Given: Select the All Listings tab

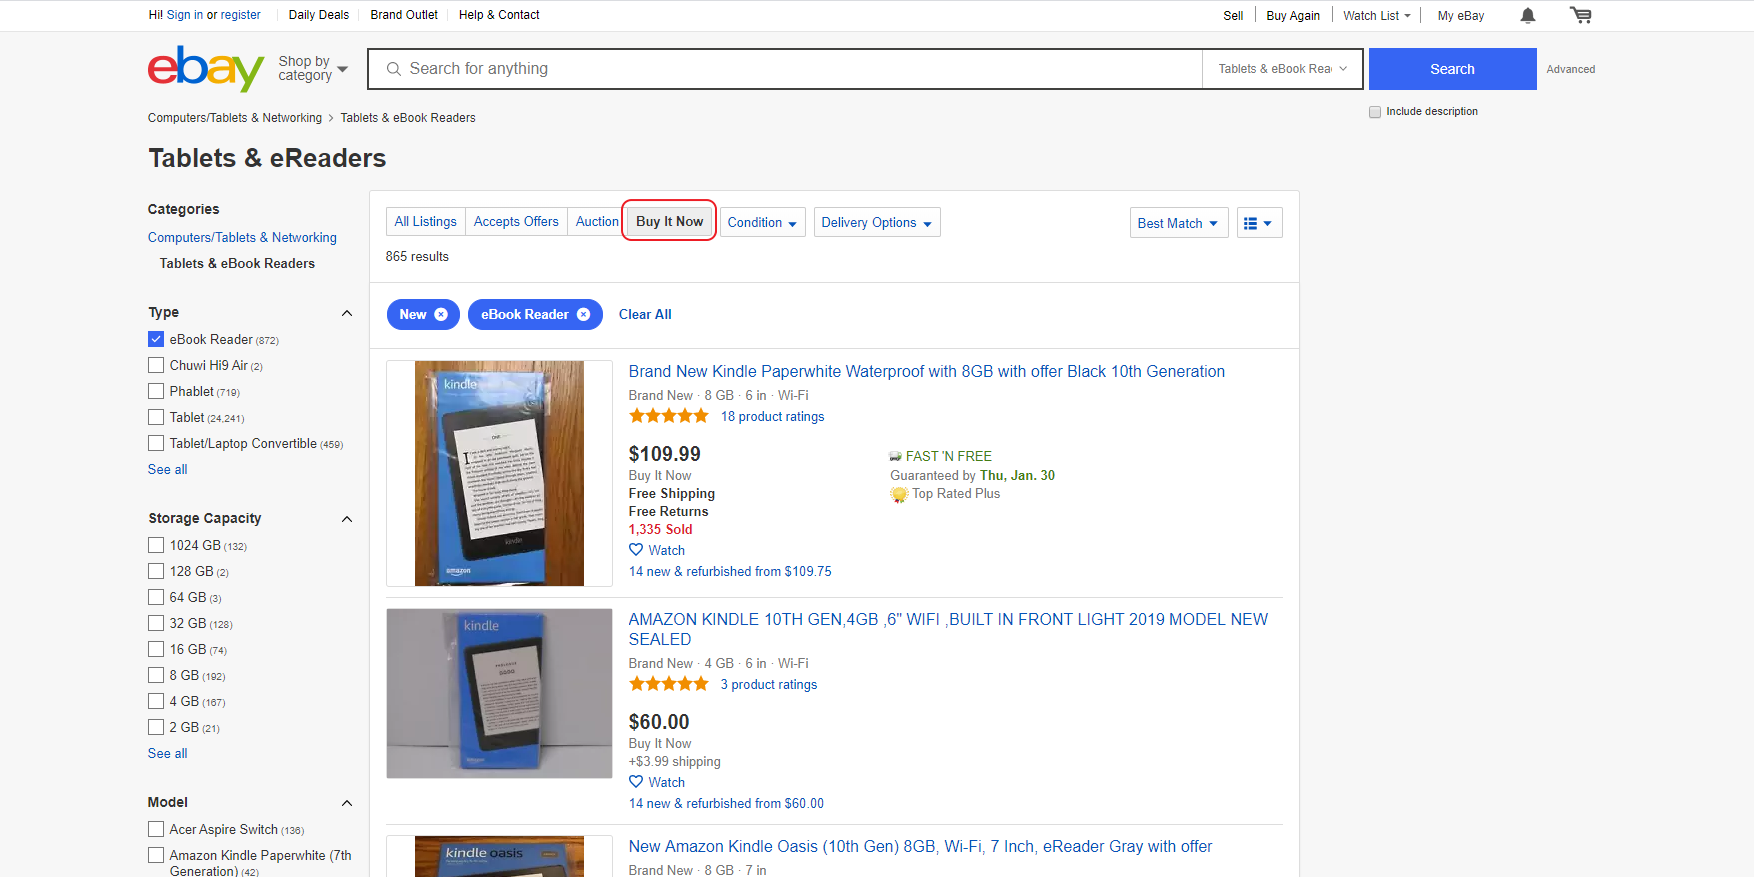Looking at the screenshot, I should point(425,222).
